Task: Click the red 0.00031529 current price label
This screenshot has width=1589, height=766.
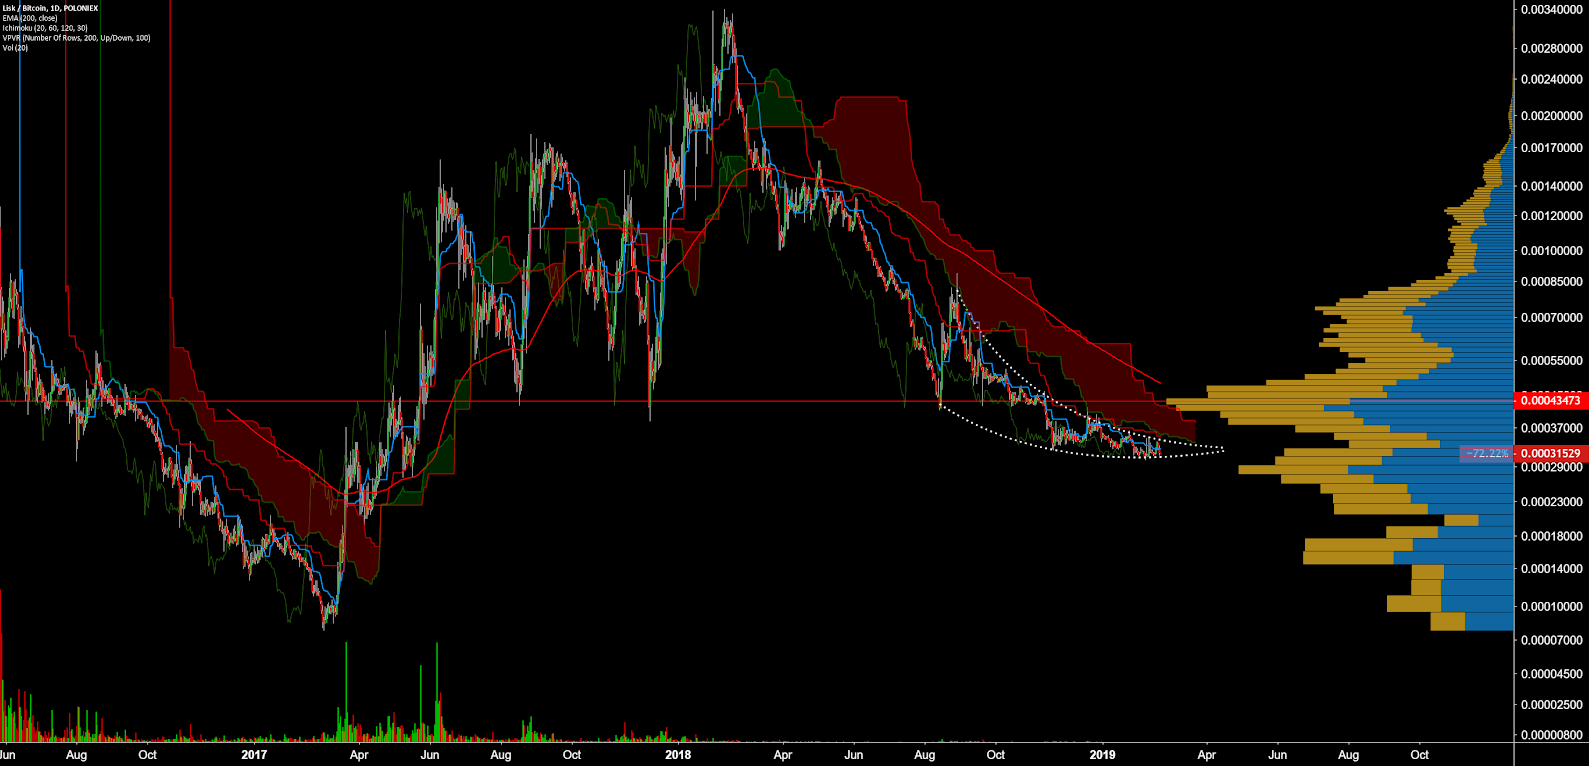Action: (1551, 453)
